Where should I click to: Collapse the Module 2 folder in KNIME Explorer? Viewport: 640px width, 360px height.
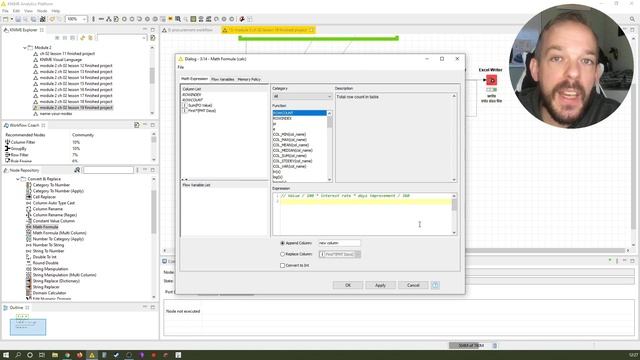pos(25,47)
